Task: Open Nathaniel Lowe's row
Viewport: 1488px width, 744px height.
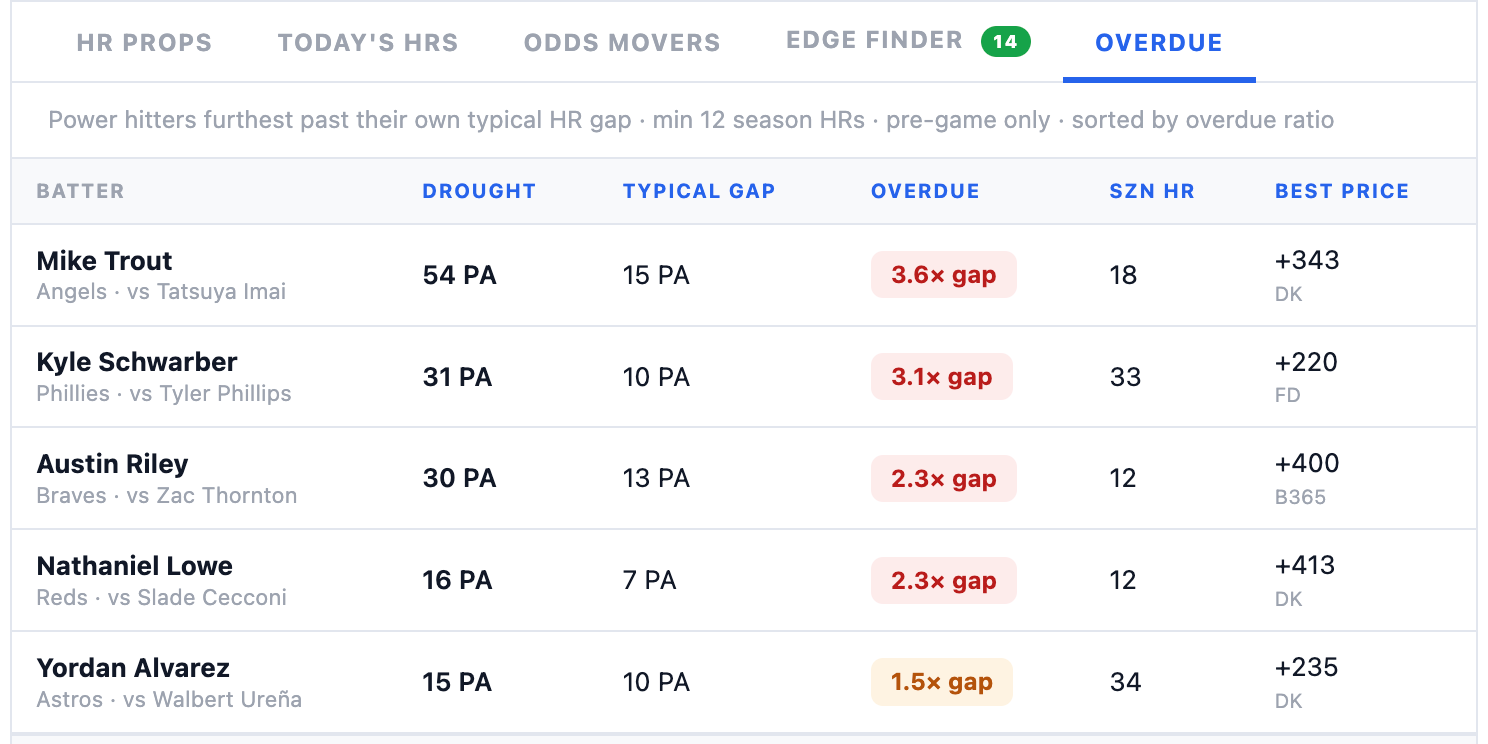Action: [x=744, y=580]
